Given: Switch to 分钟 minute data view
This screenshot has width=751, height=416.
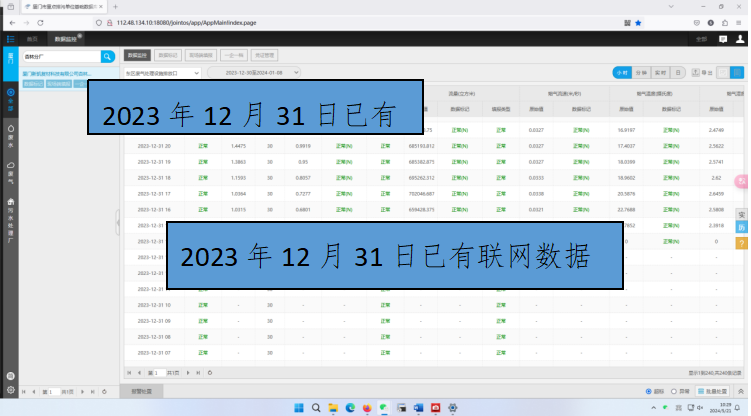Looking at the screenshot, I should (x=640, y=73).
